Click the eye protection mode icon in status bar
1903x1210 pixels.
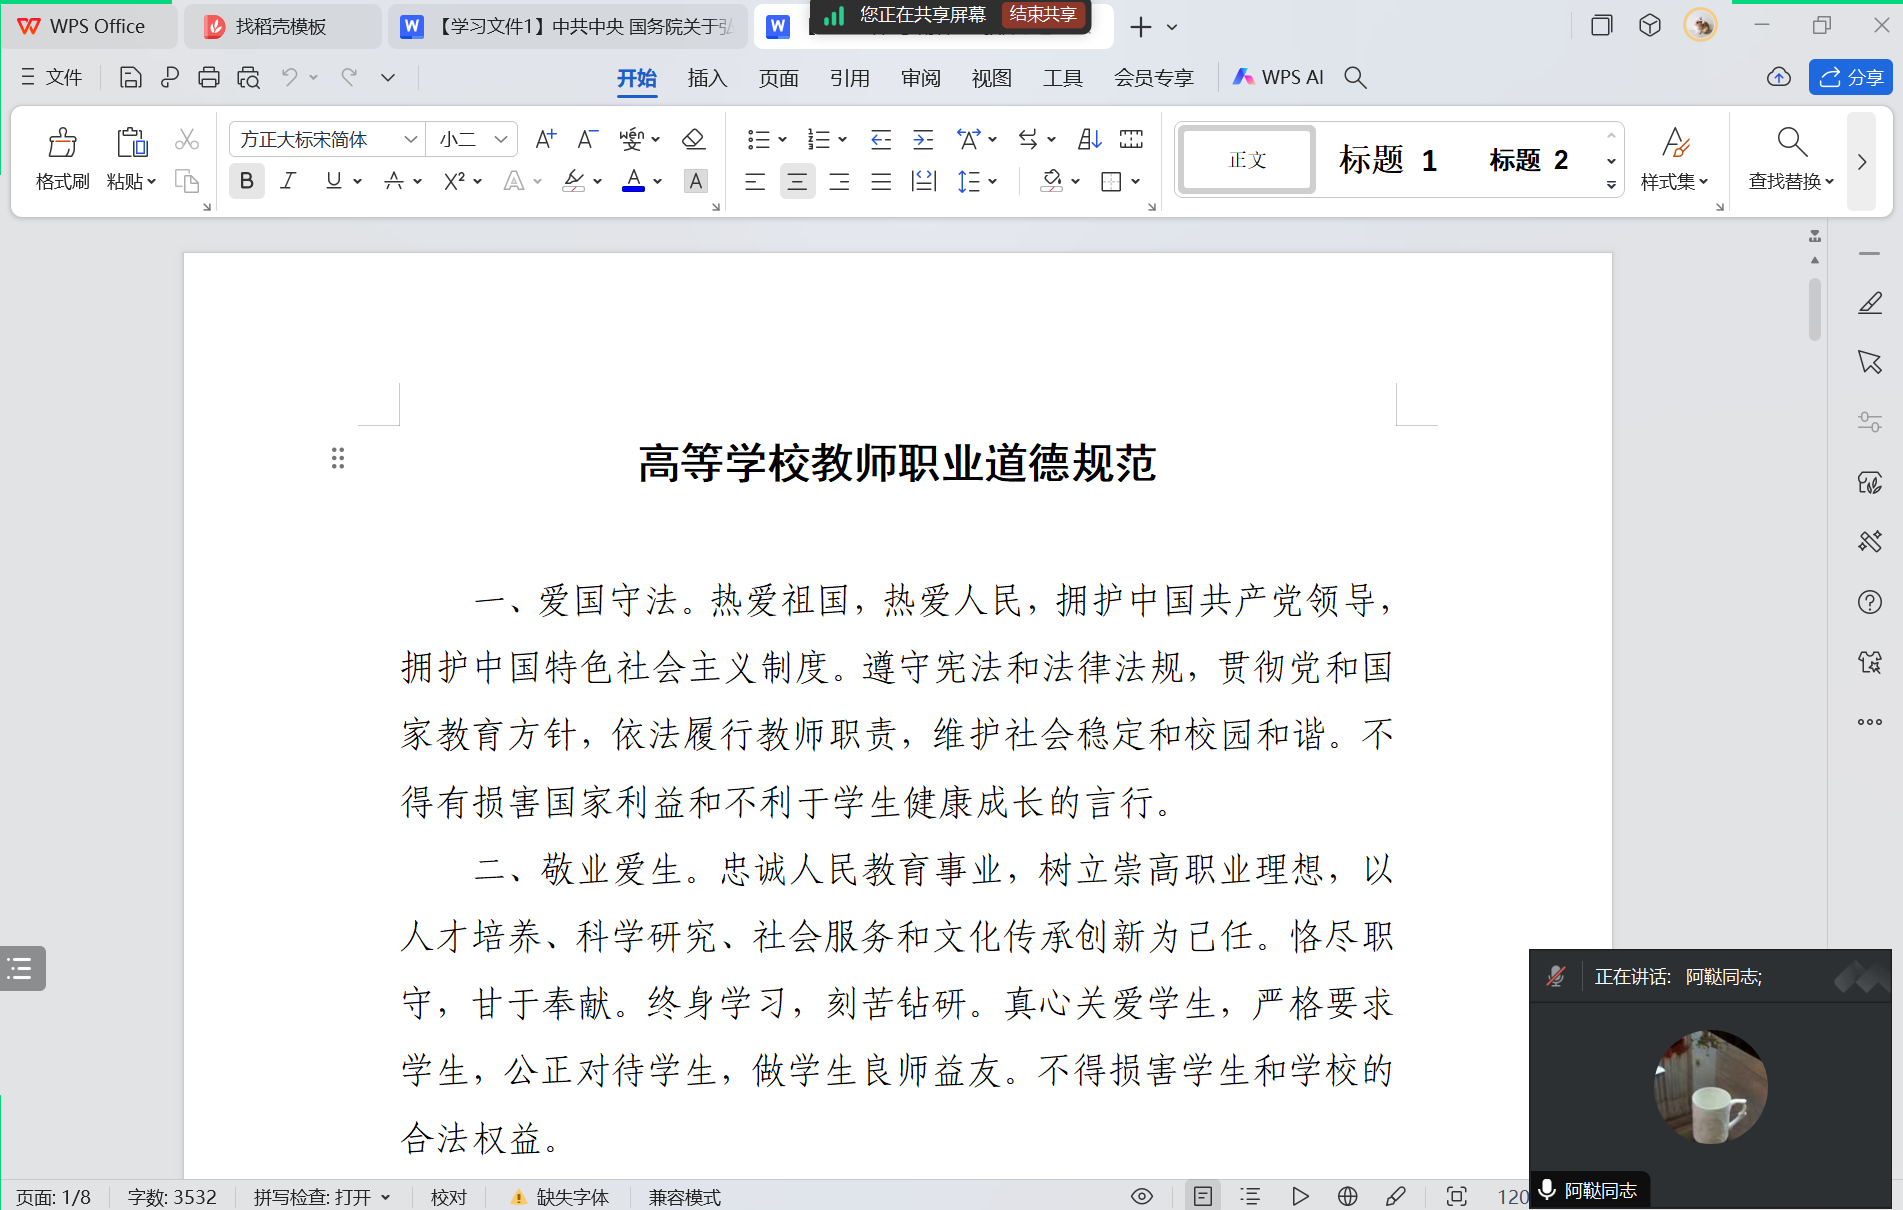point(1142,1196)
